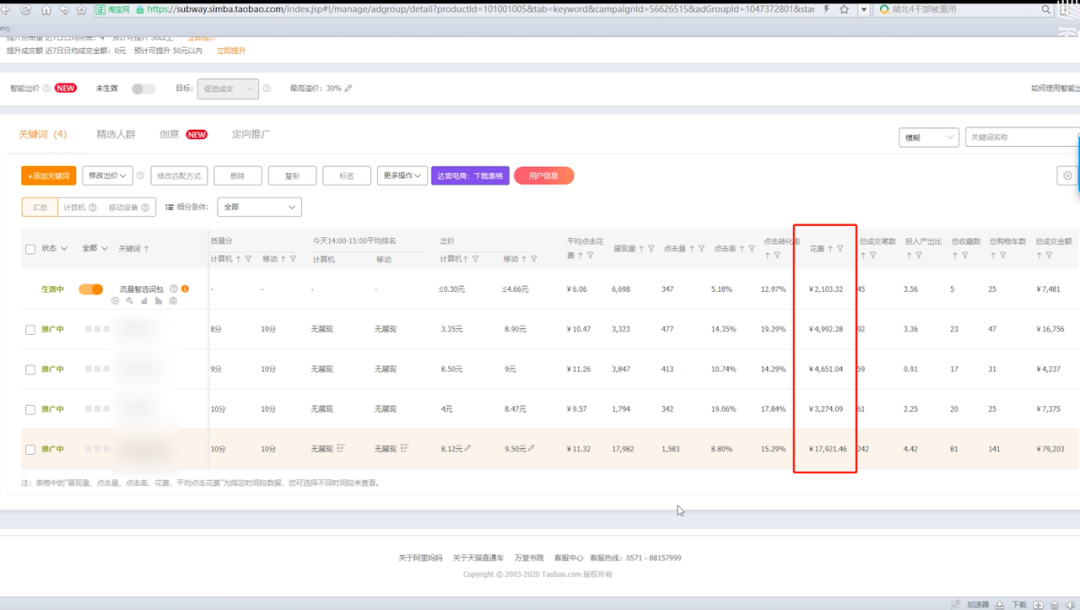Edit 9.50元 mobile bid pencil icon

click(531, 448)
